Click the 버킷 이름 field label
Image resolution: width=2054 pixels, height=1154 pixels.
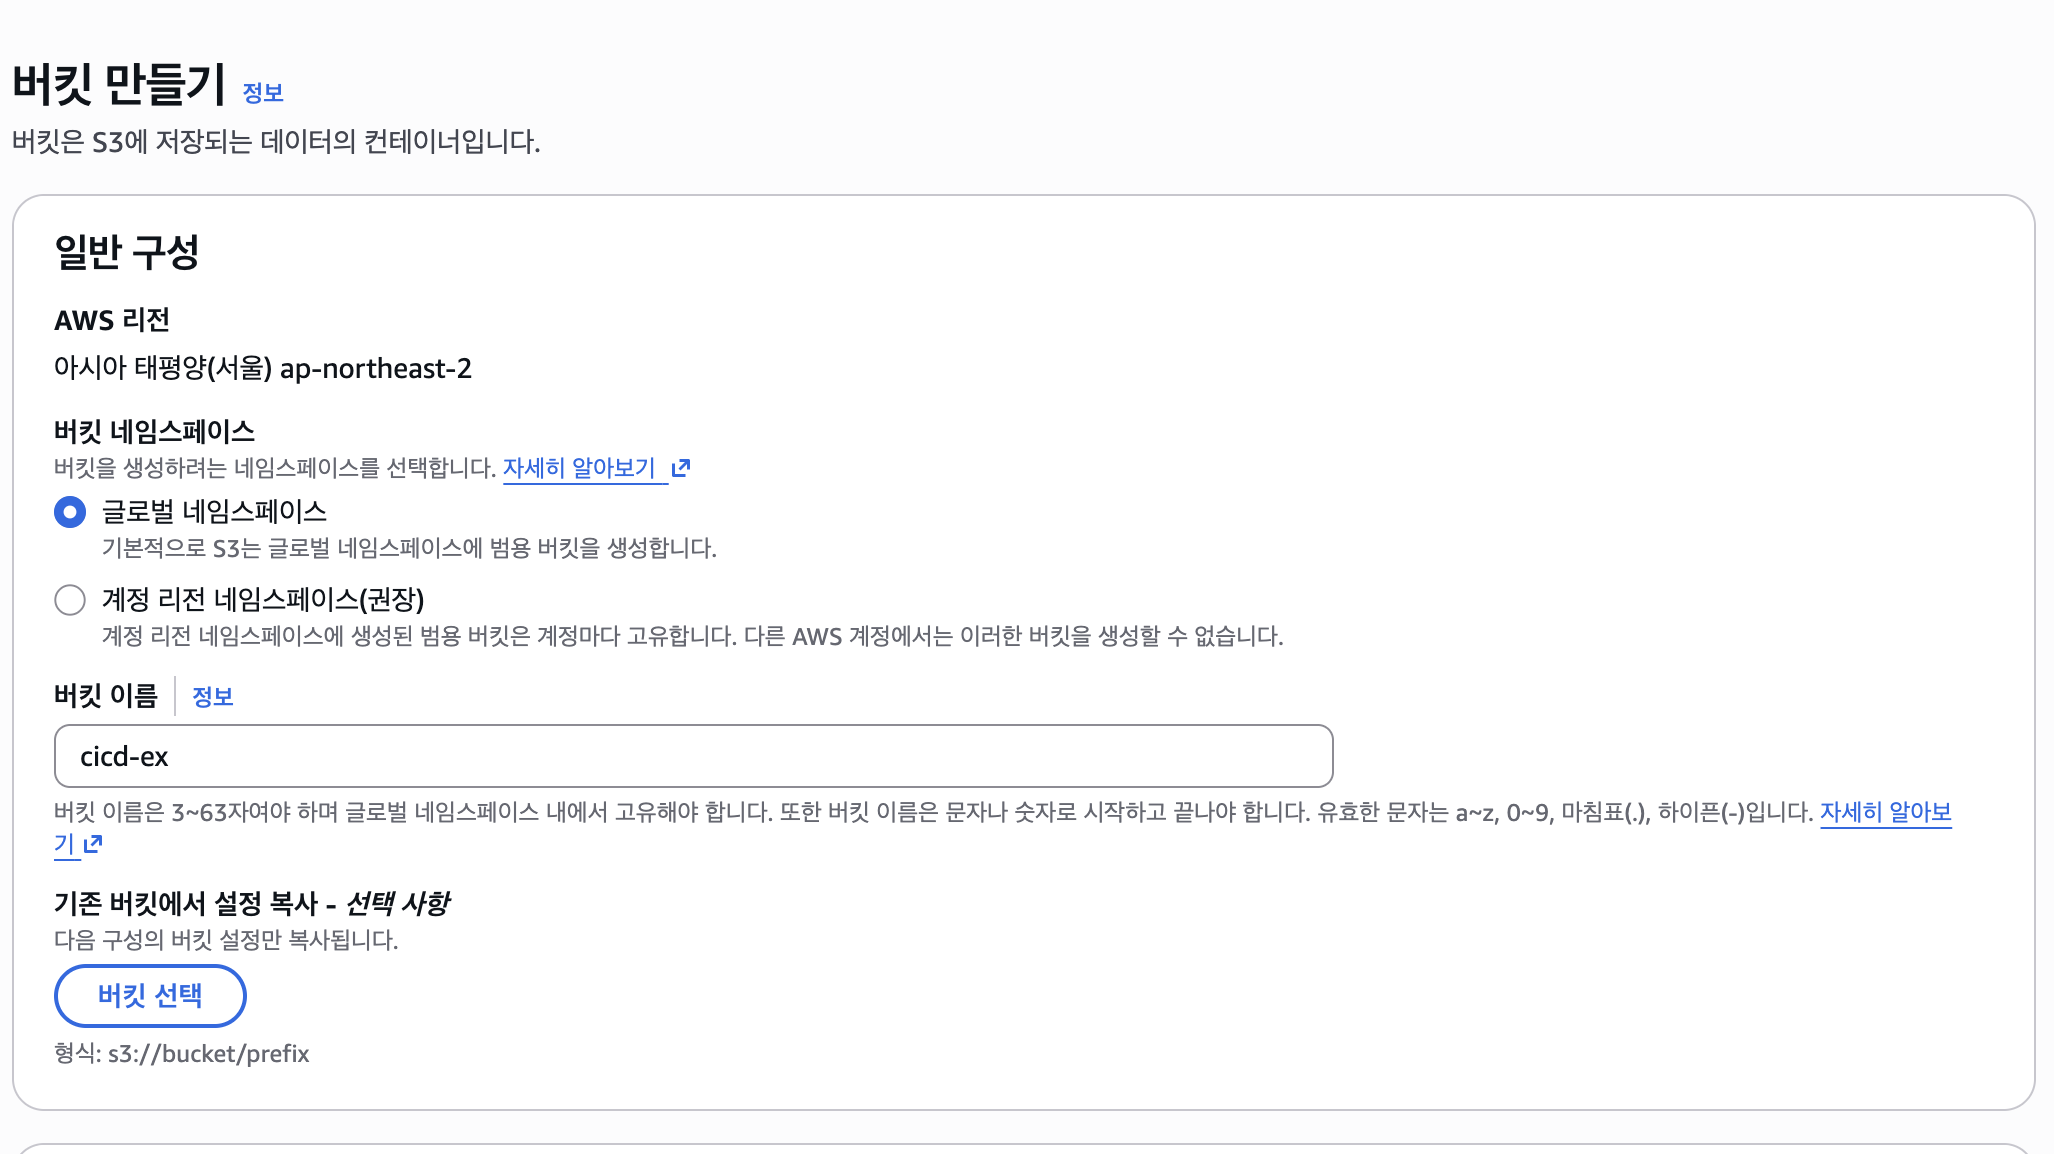106,696
